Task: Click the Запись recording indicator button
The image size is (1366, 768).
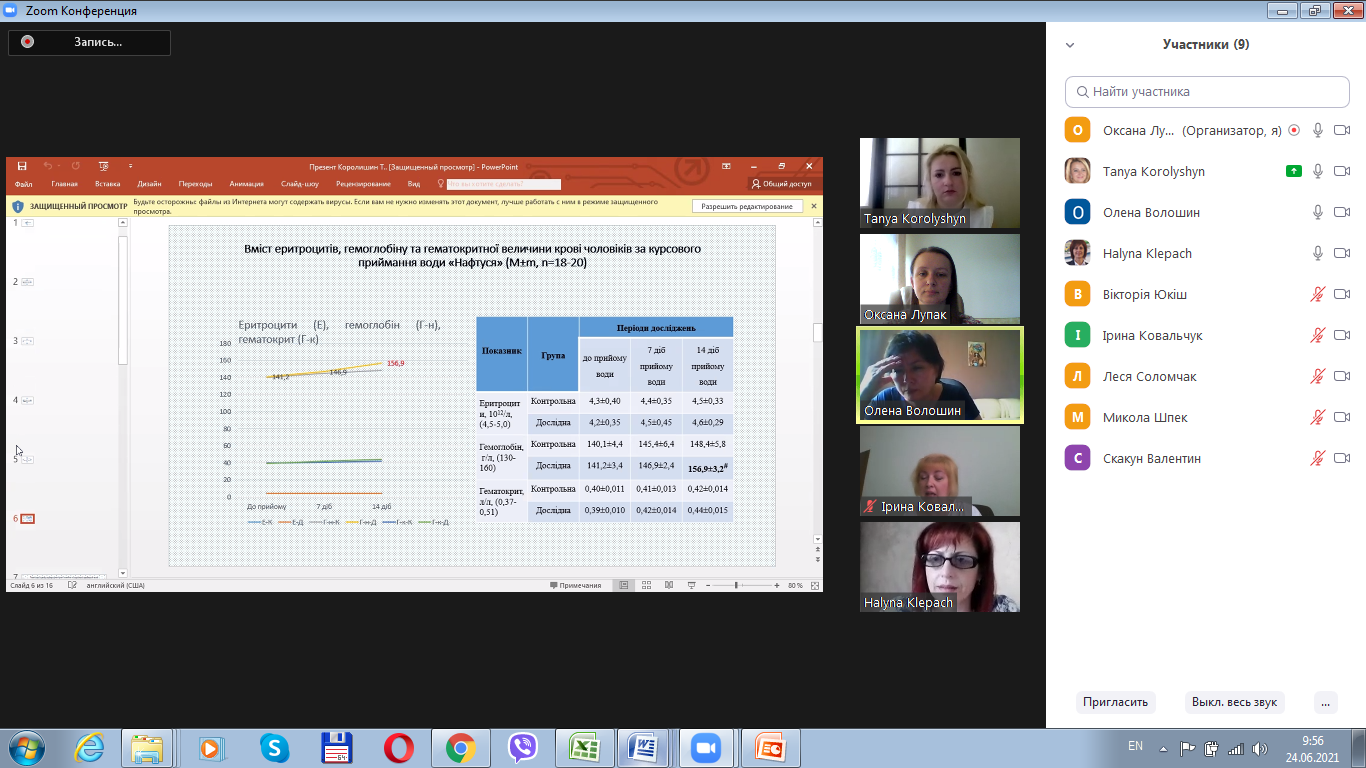Action: [x=89, y=42]
